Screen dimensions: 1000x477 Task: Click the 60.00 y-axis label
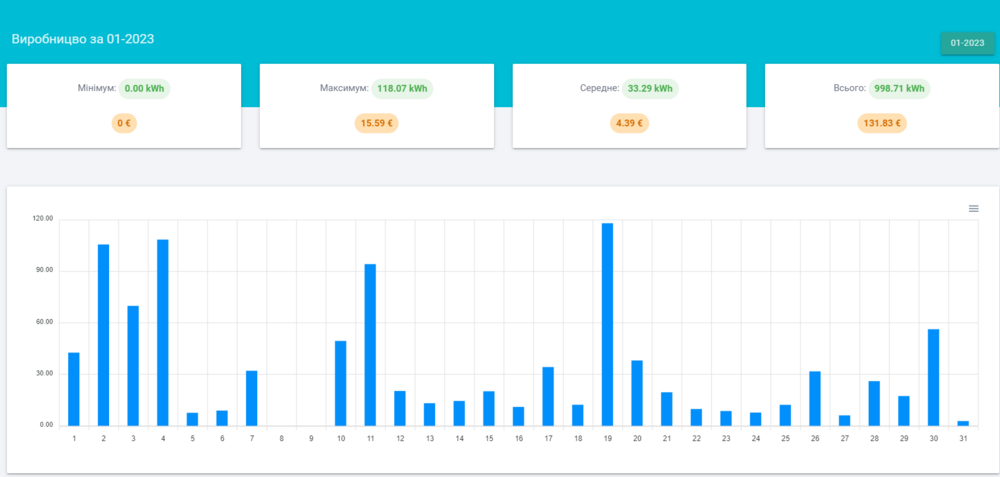point(45,323)
